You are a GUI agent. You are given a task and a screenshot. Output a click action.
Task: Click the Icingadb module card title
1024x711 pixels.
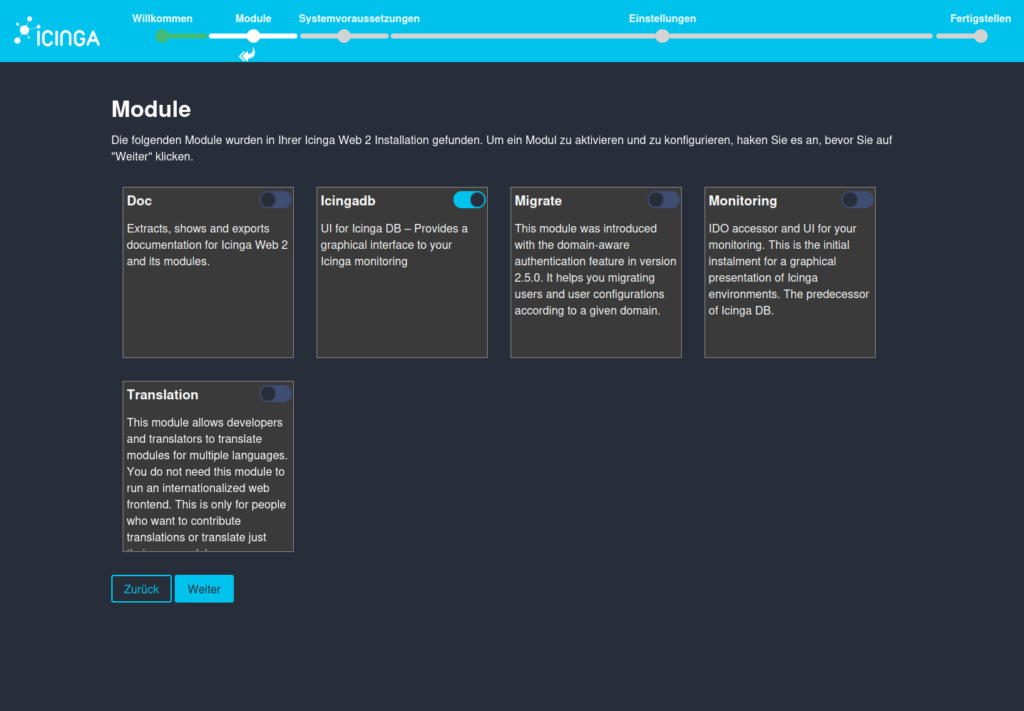pos(348,201)
